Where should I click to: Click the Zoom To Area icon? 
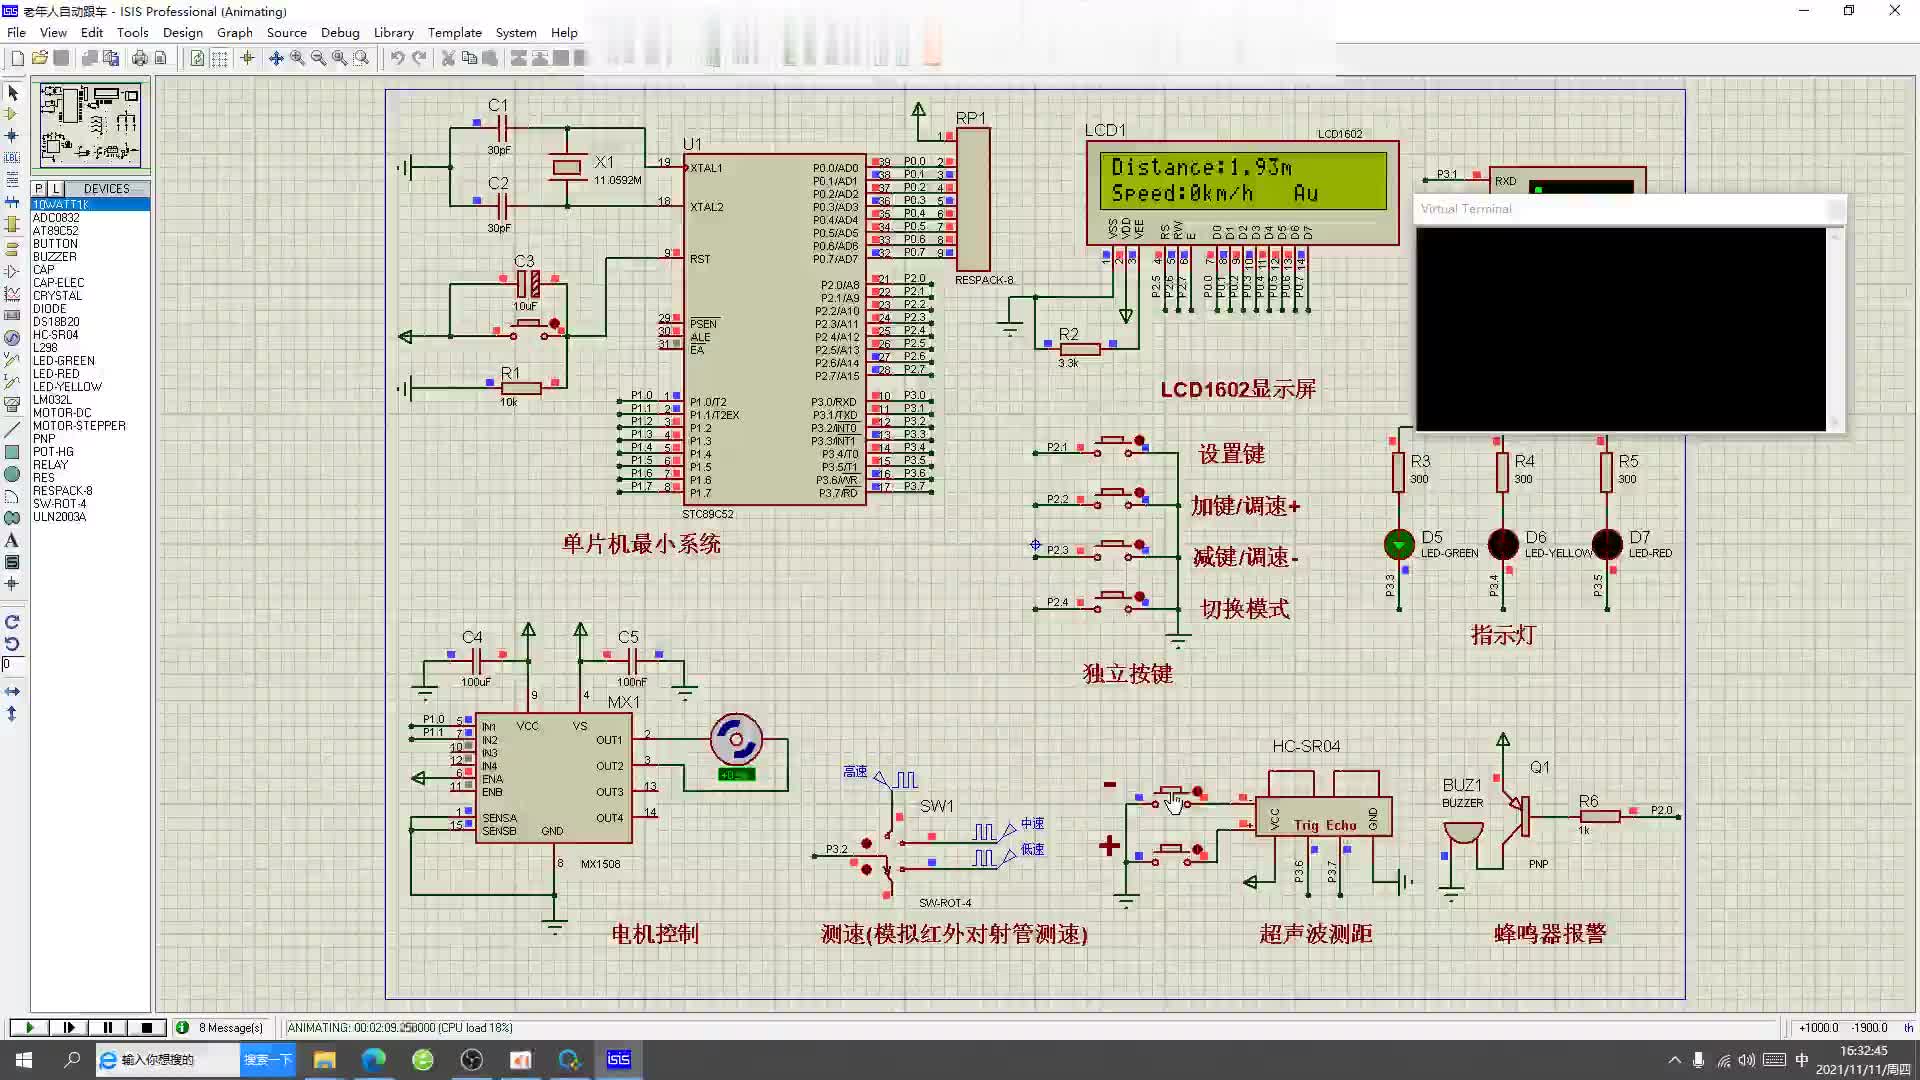coord(361,58)
